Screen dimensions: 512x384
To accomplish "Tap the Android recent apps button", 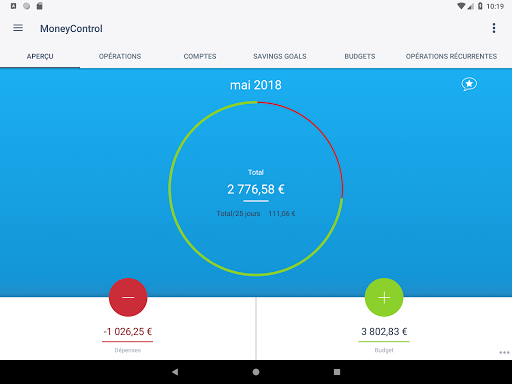I will [x=337, y=372].
